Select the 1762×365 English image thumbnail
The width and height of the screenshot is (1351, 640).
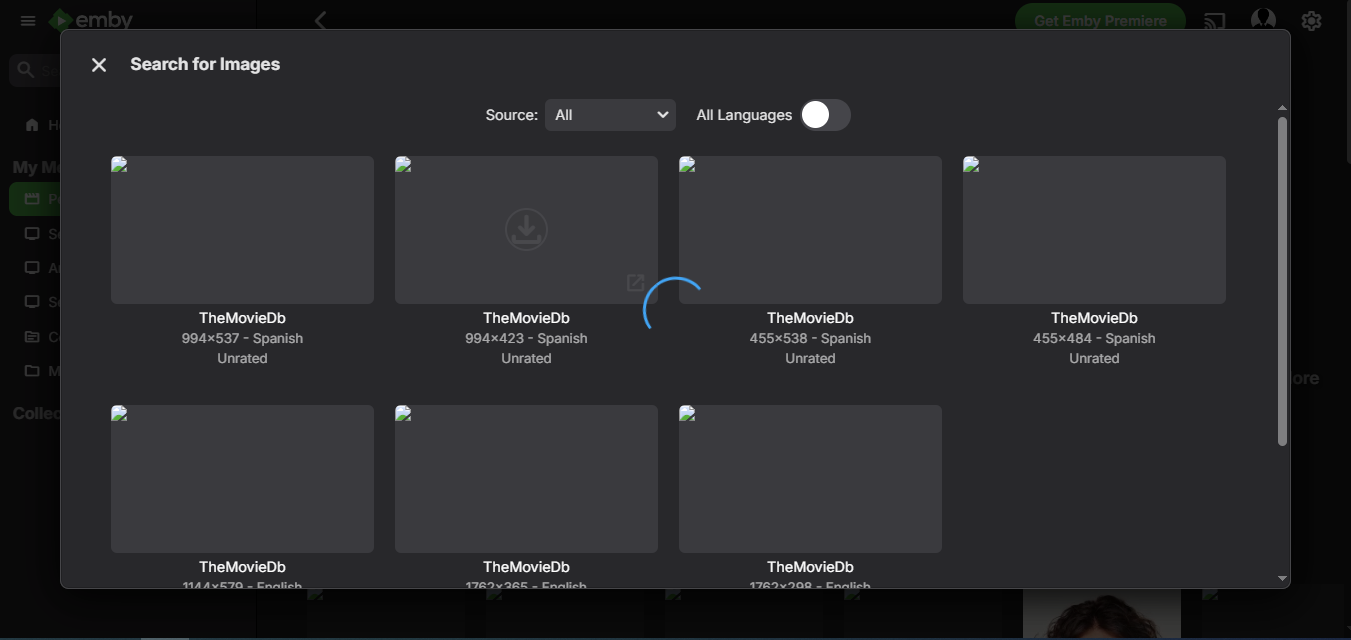point(526,479)
